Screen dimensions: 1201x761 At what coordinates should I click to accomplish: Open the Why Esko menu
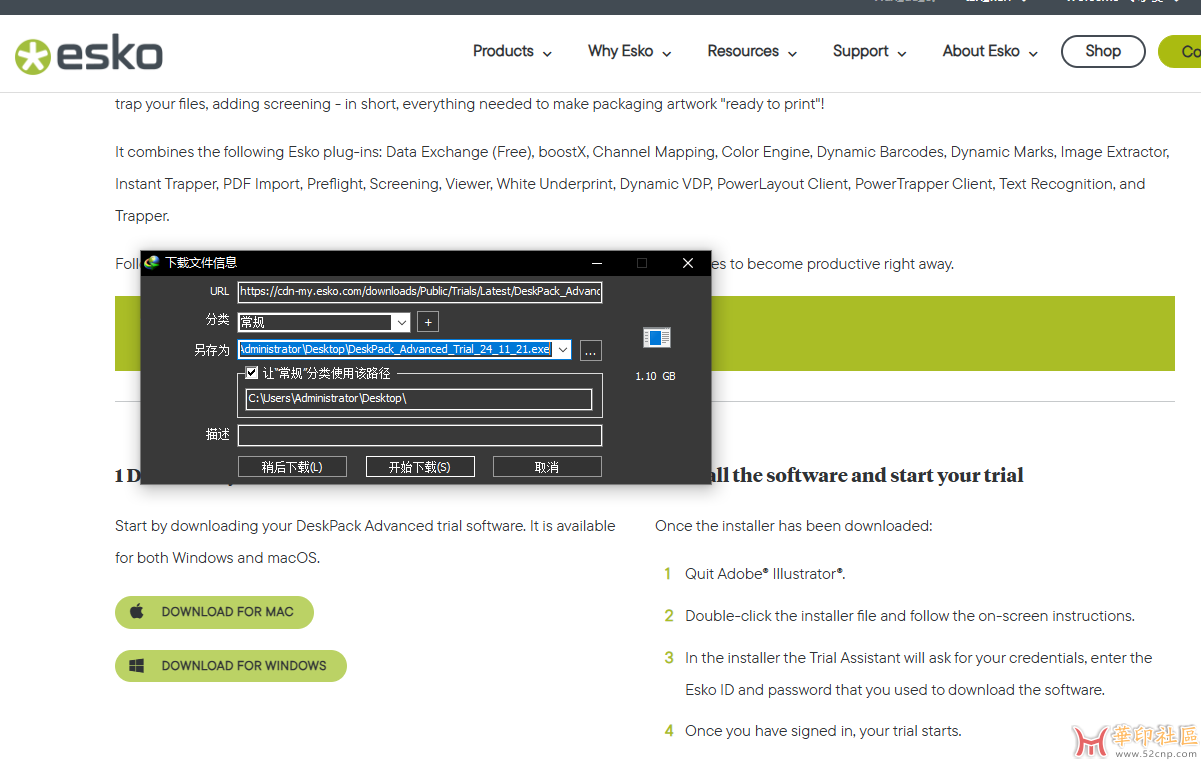[629, 51]
